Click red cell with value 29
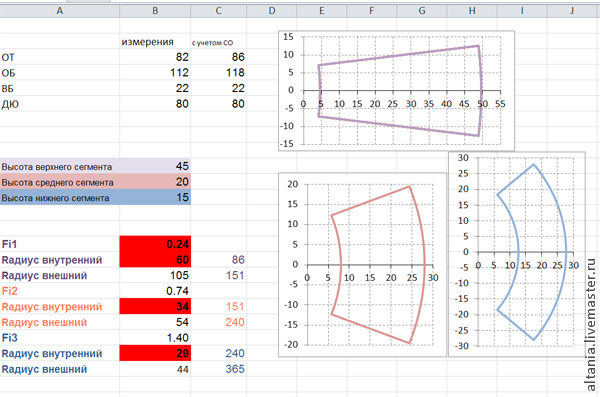 click(155, 353)
